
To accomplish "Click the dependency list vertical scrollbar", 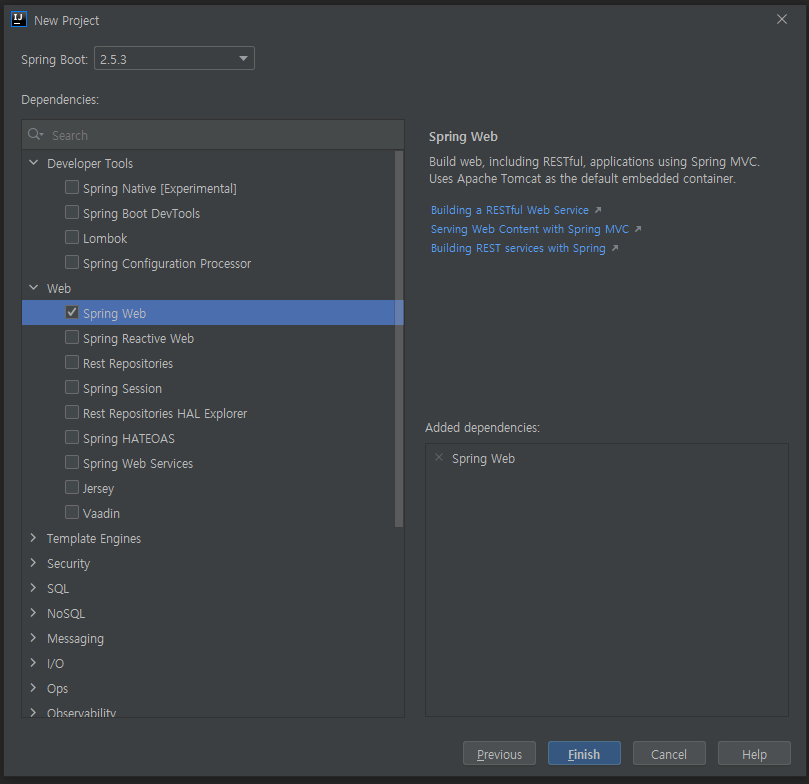I will (x=399, y=339).
